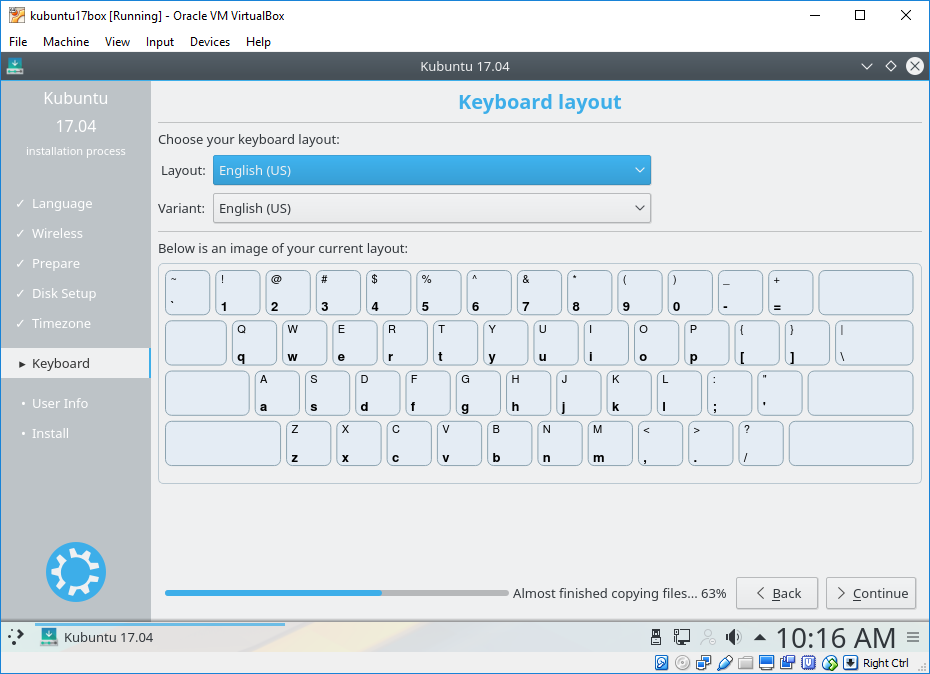The image size is (930, 674).
Task: Click the tilde backtick key
Action: (x=187, y=293)
